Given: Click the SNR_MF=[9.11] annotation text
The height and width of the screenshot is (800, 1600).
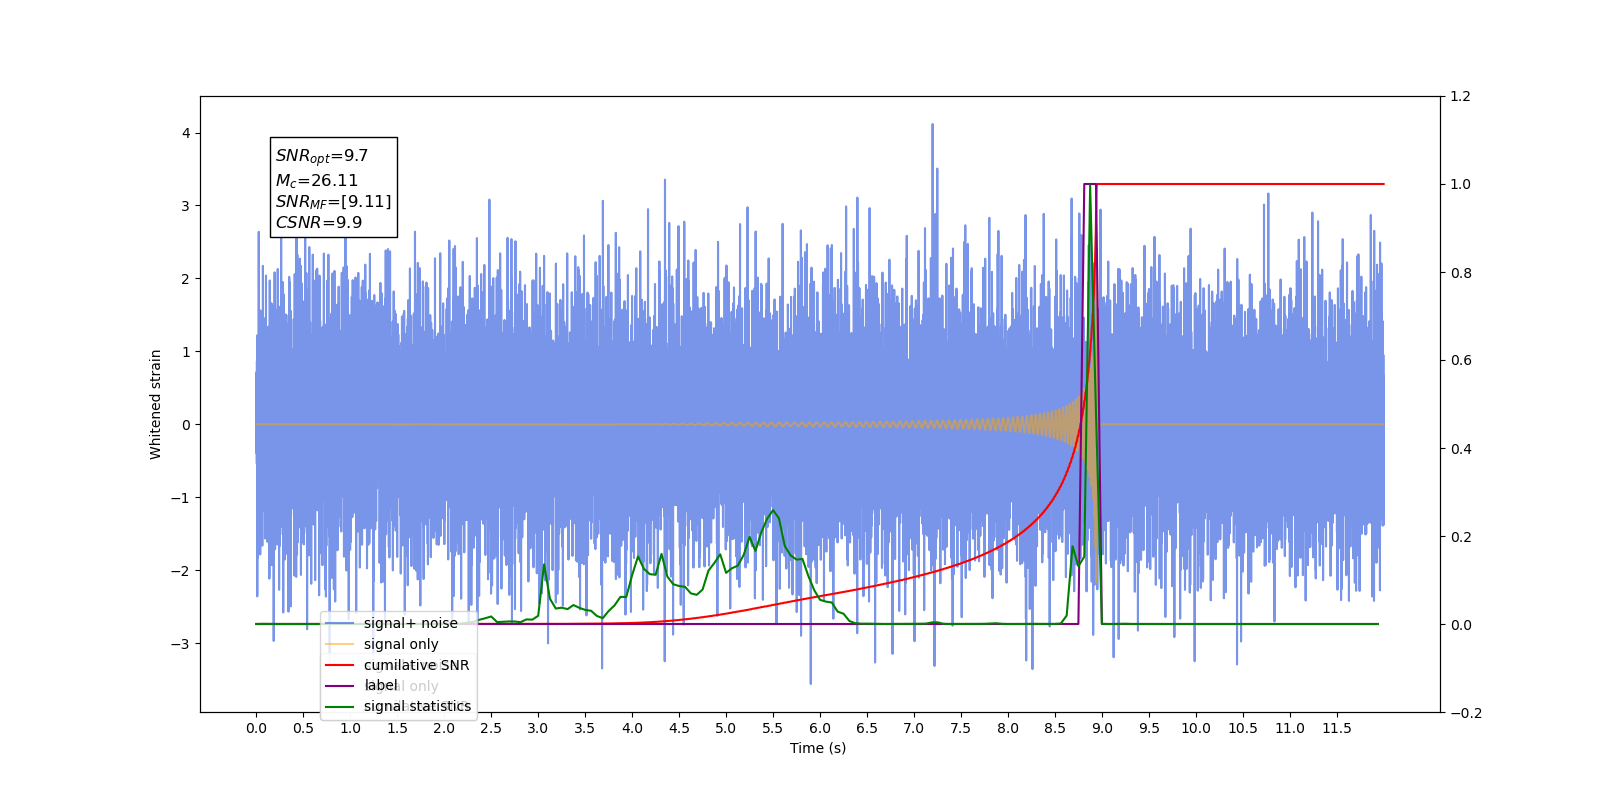Looking at the screenshot, I should (334, 202).
